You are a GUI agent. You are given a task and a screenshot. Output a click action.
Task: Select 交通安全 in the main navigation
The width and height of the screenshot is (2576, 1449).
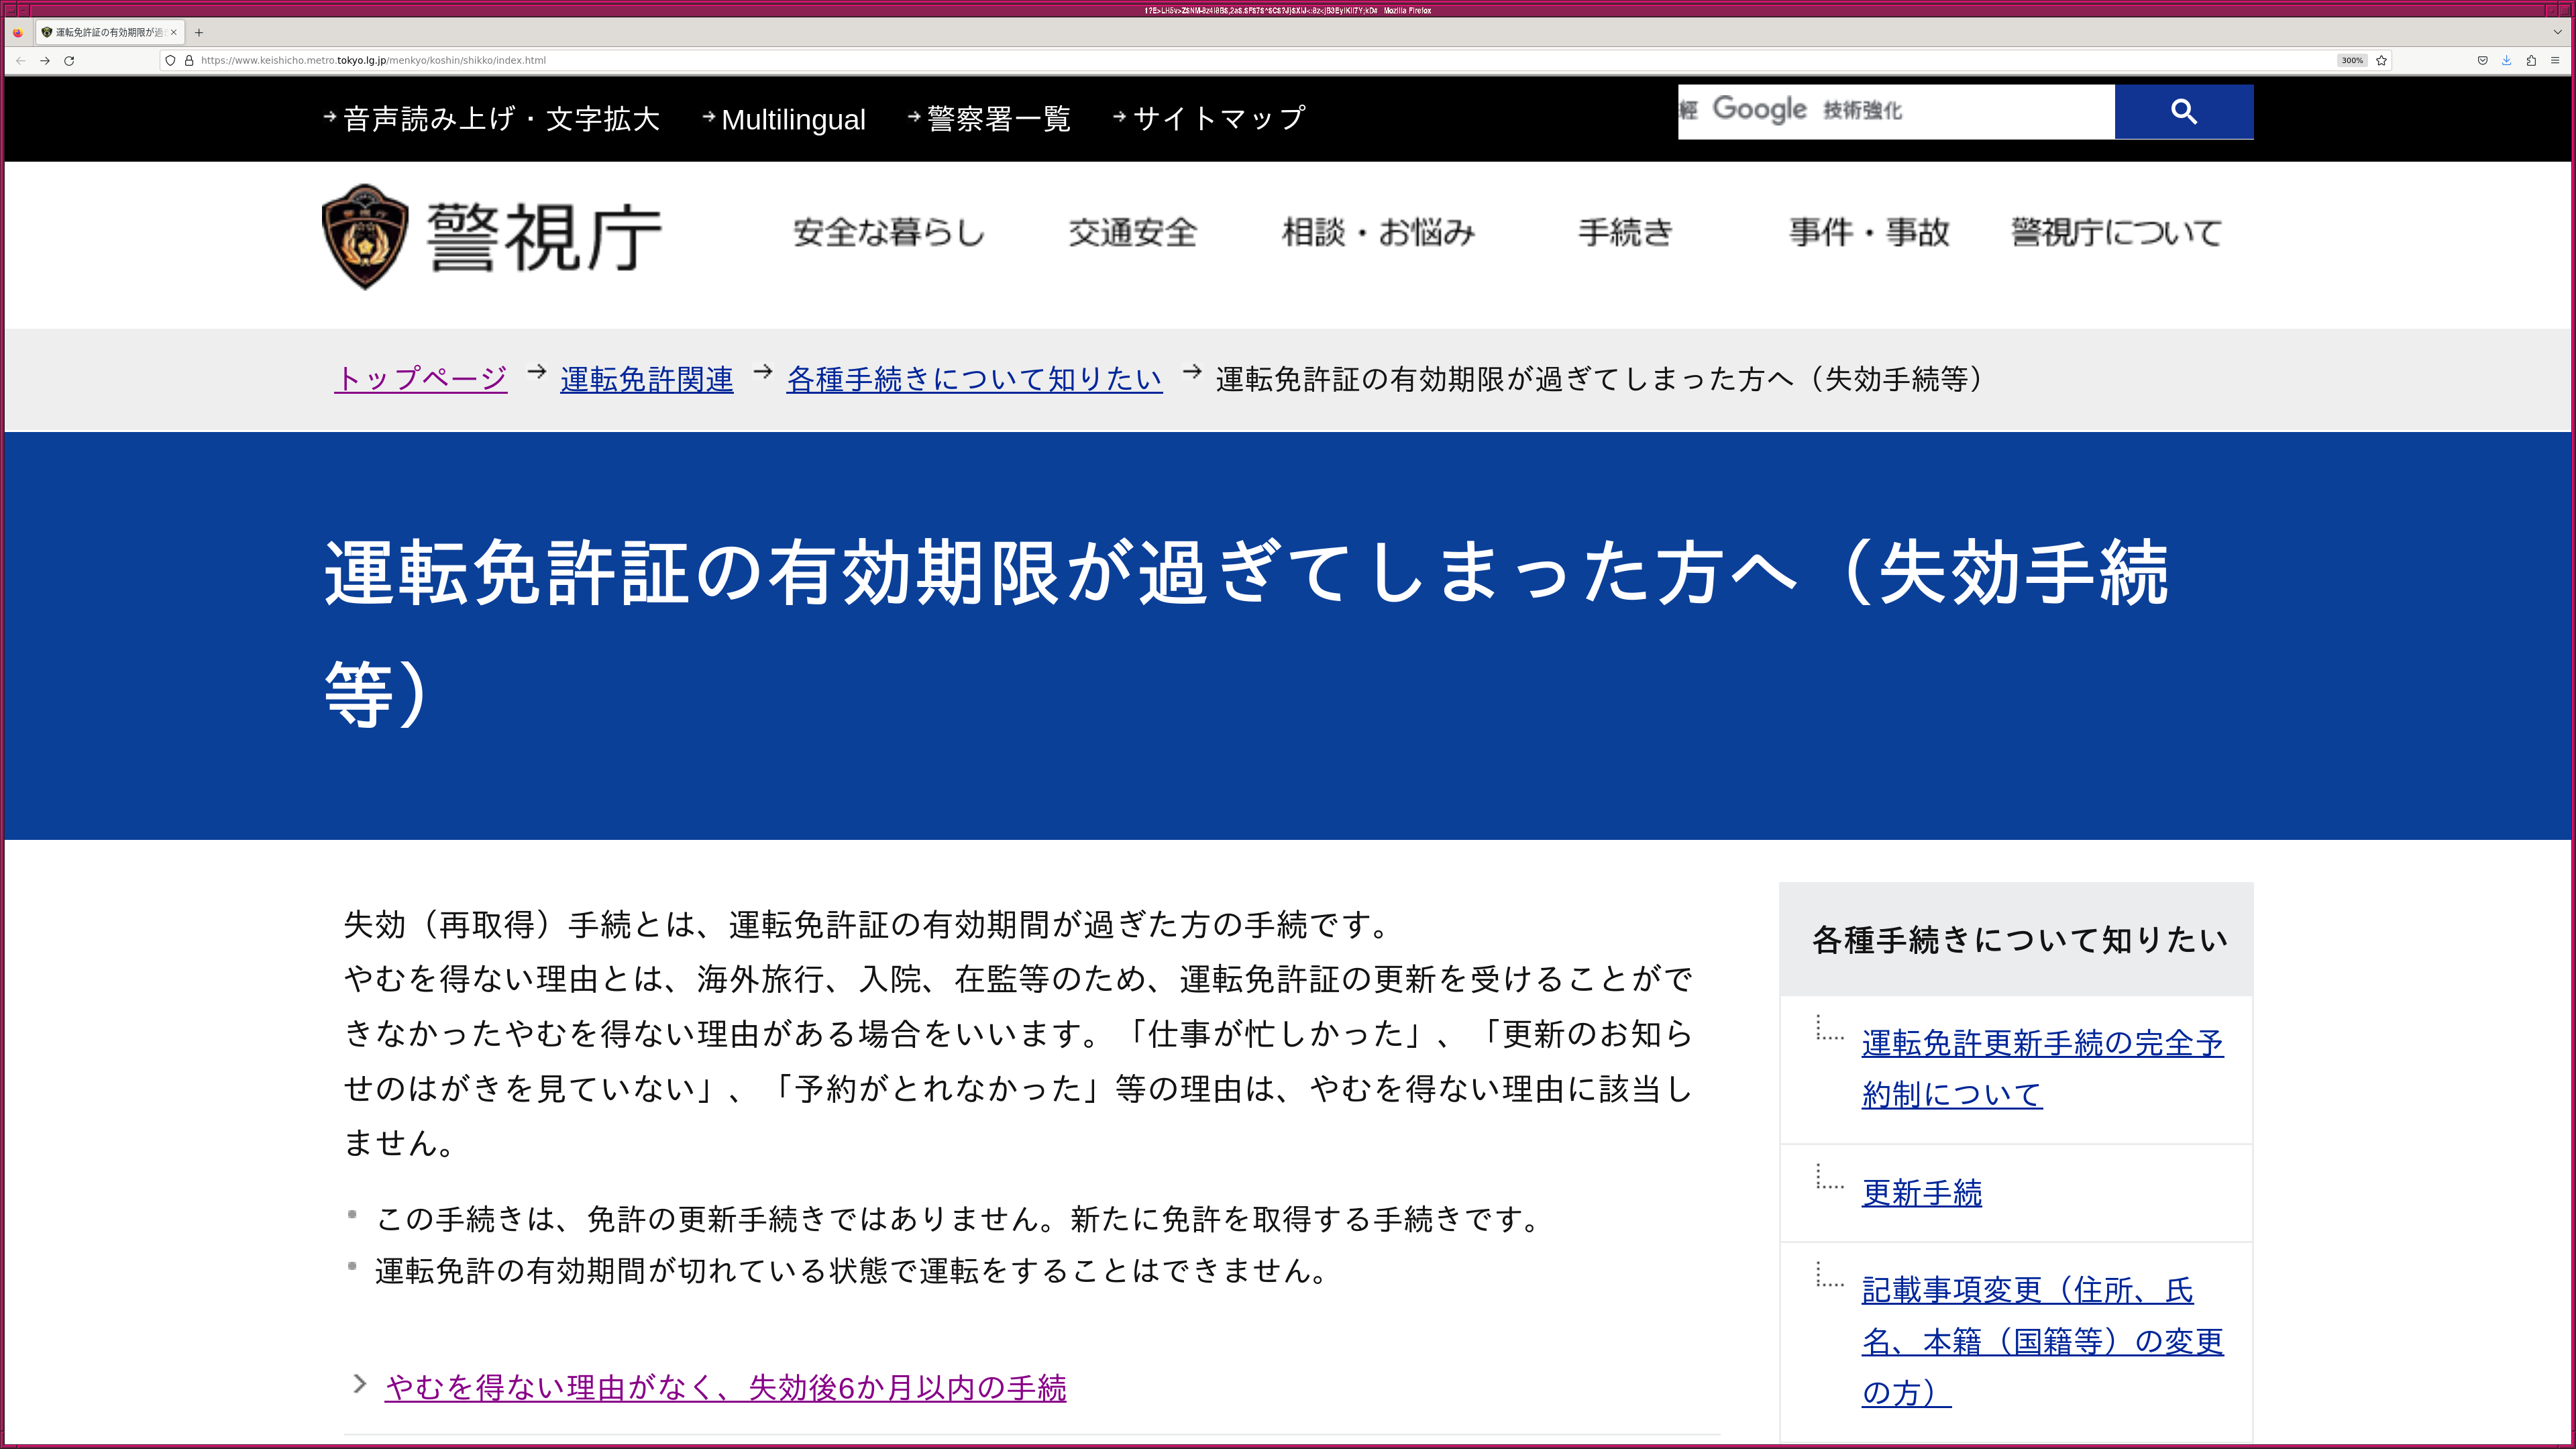(x=1132, y=232)
